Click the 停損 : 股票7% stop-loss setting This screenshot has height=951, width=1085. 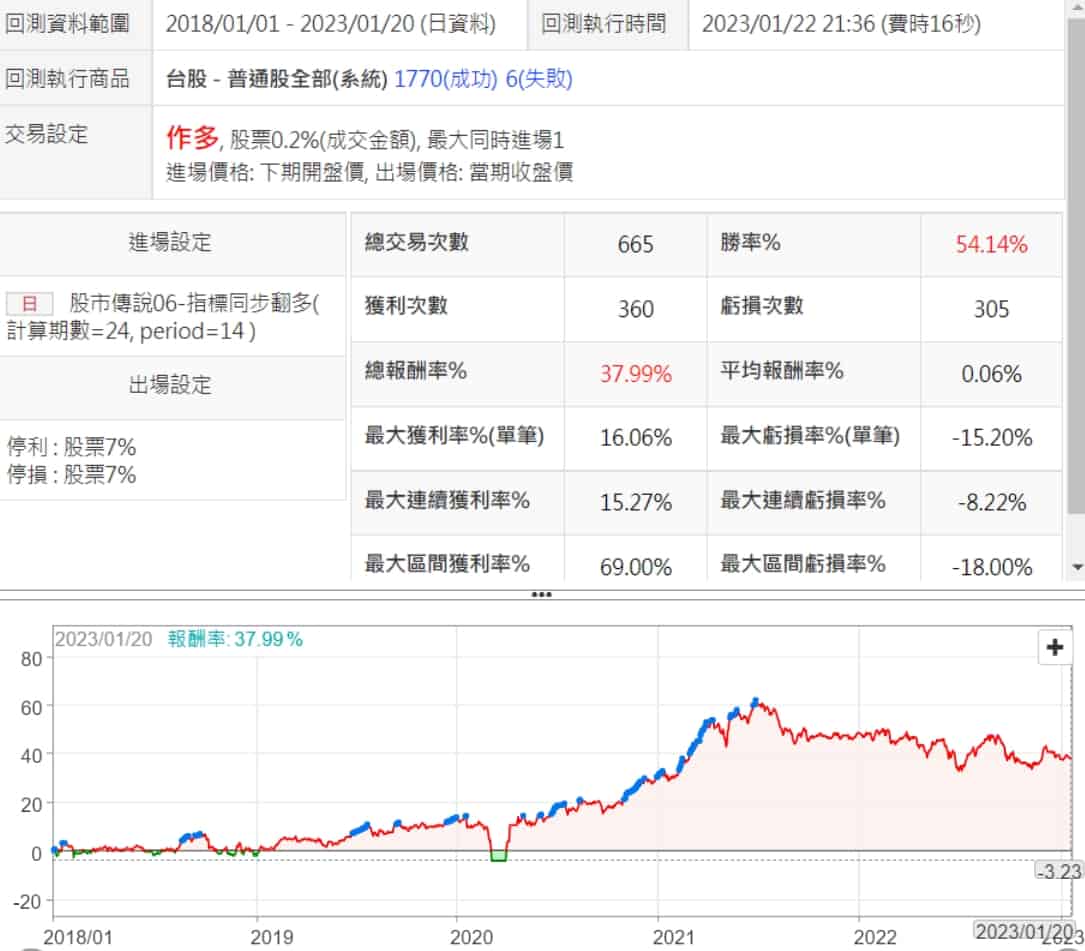point(71,474)
